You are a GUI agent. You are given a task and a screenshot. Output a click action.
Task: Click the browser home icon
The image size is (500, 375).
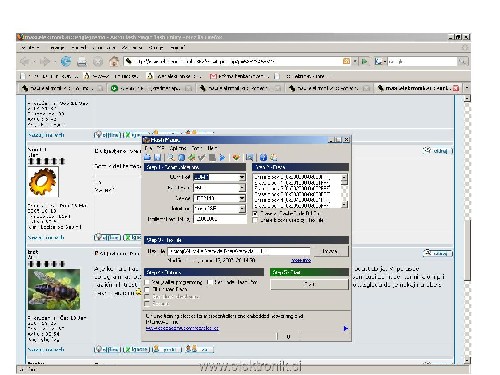click(x=114, y=61)
